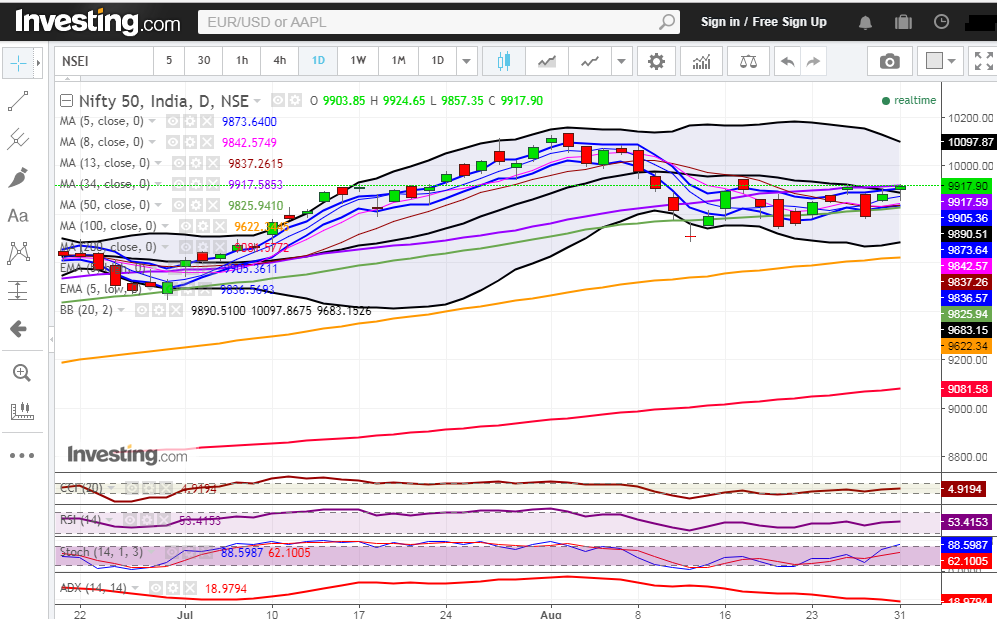Switch to line chart style
997x619 pixels.
589,61
